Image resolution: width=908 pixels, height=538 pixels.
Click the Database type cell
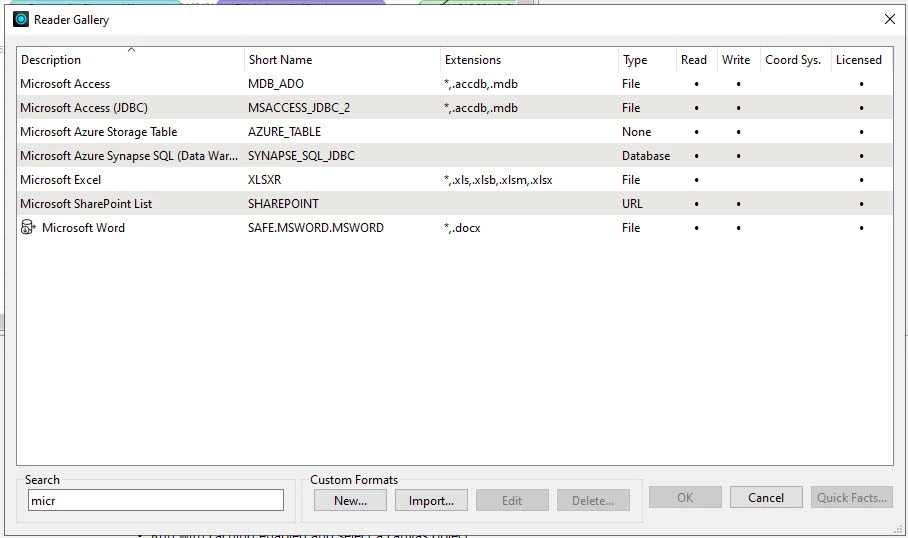[x=646, y=156]
